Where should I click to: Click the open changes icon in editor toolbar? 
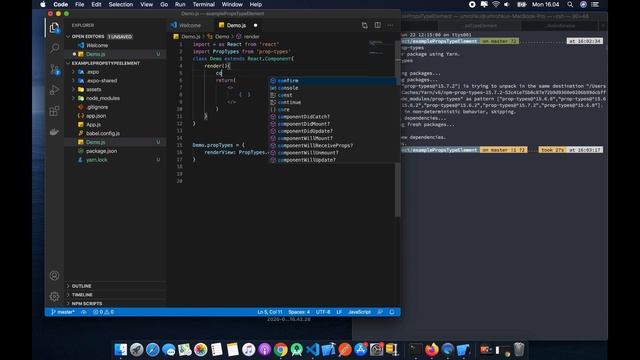point(364,25)
